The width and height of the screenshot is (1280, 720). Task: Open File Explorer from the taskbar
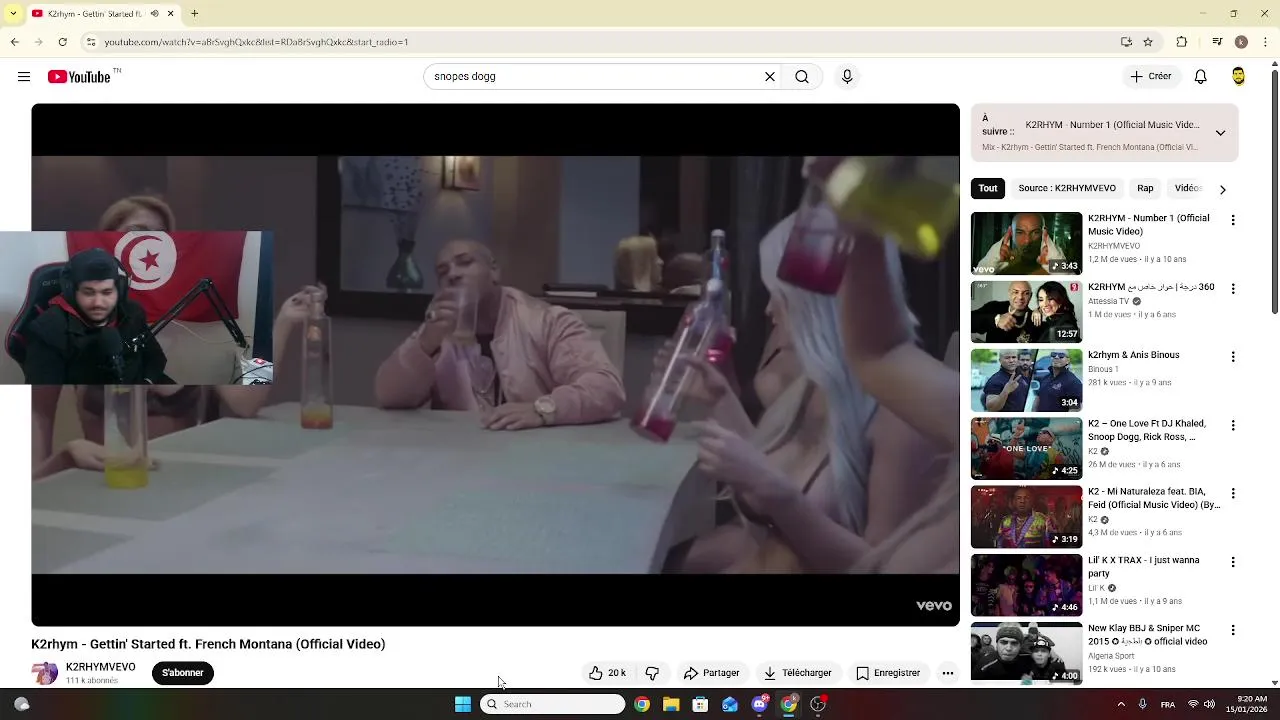[x=671, y=704]
